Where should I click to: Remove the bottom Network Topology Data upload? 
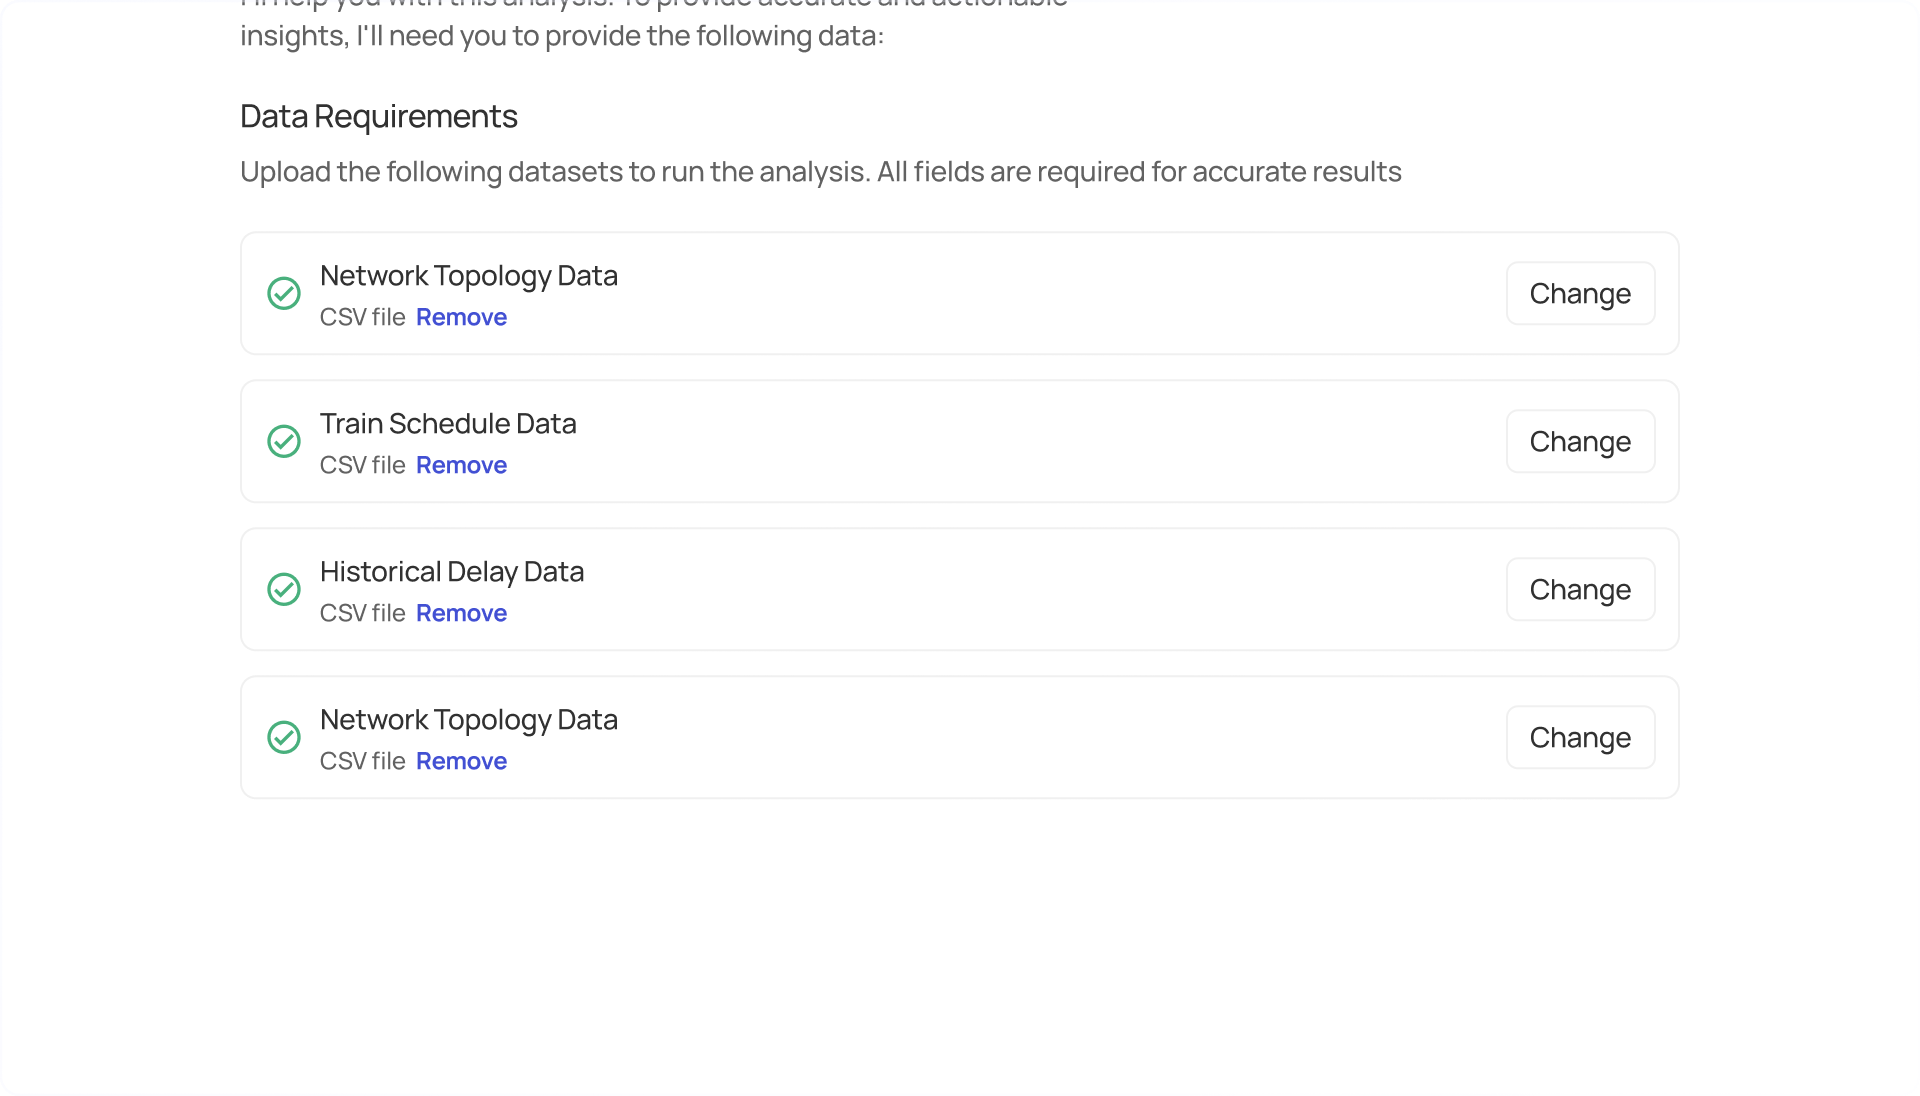[x=460, y=761]
